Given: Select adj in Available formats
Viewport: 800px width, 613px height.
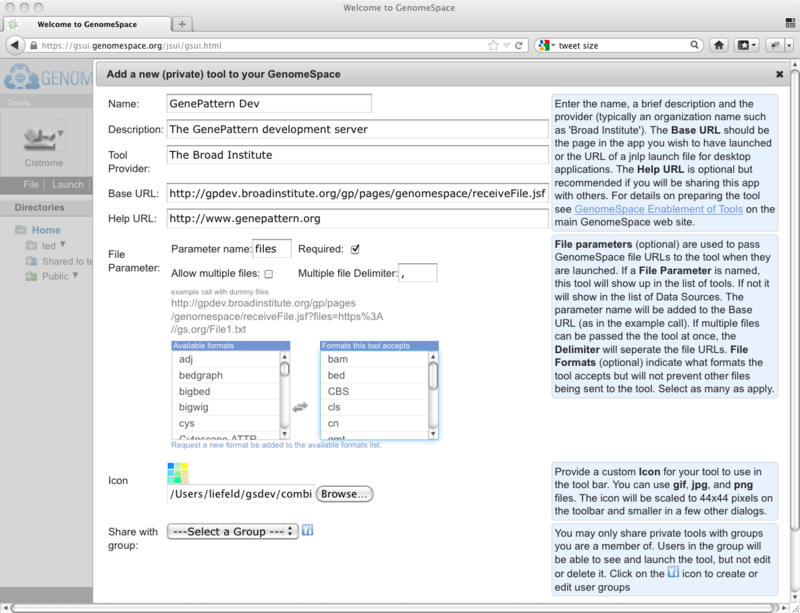Looking at the screenshot, I should click(226, 359).
